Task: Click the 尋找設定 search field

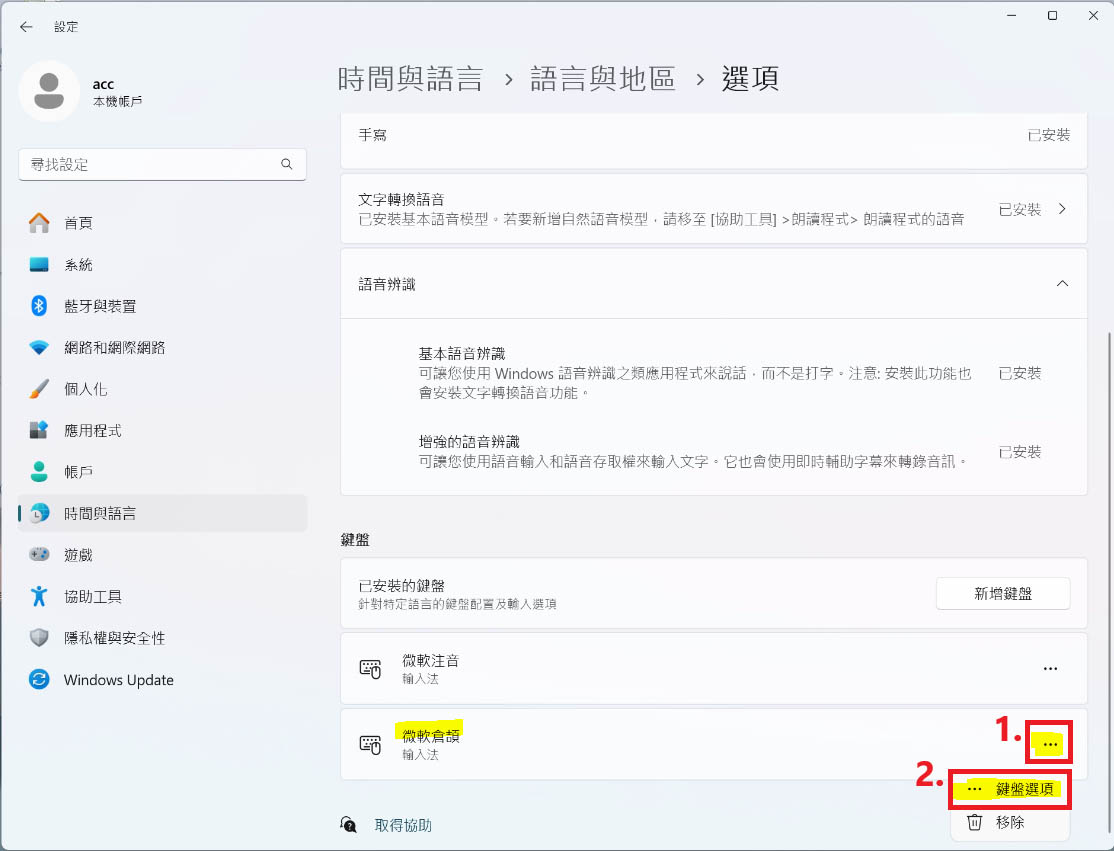Action: tap(150, 164)
